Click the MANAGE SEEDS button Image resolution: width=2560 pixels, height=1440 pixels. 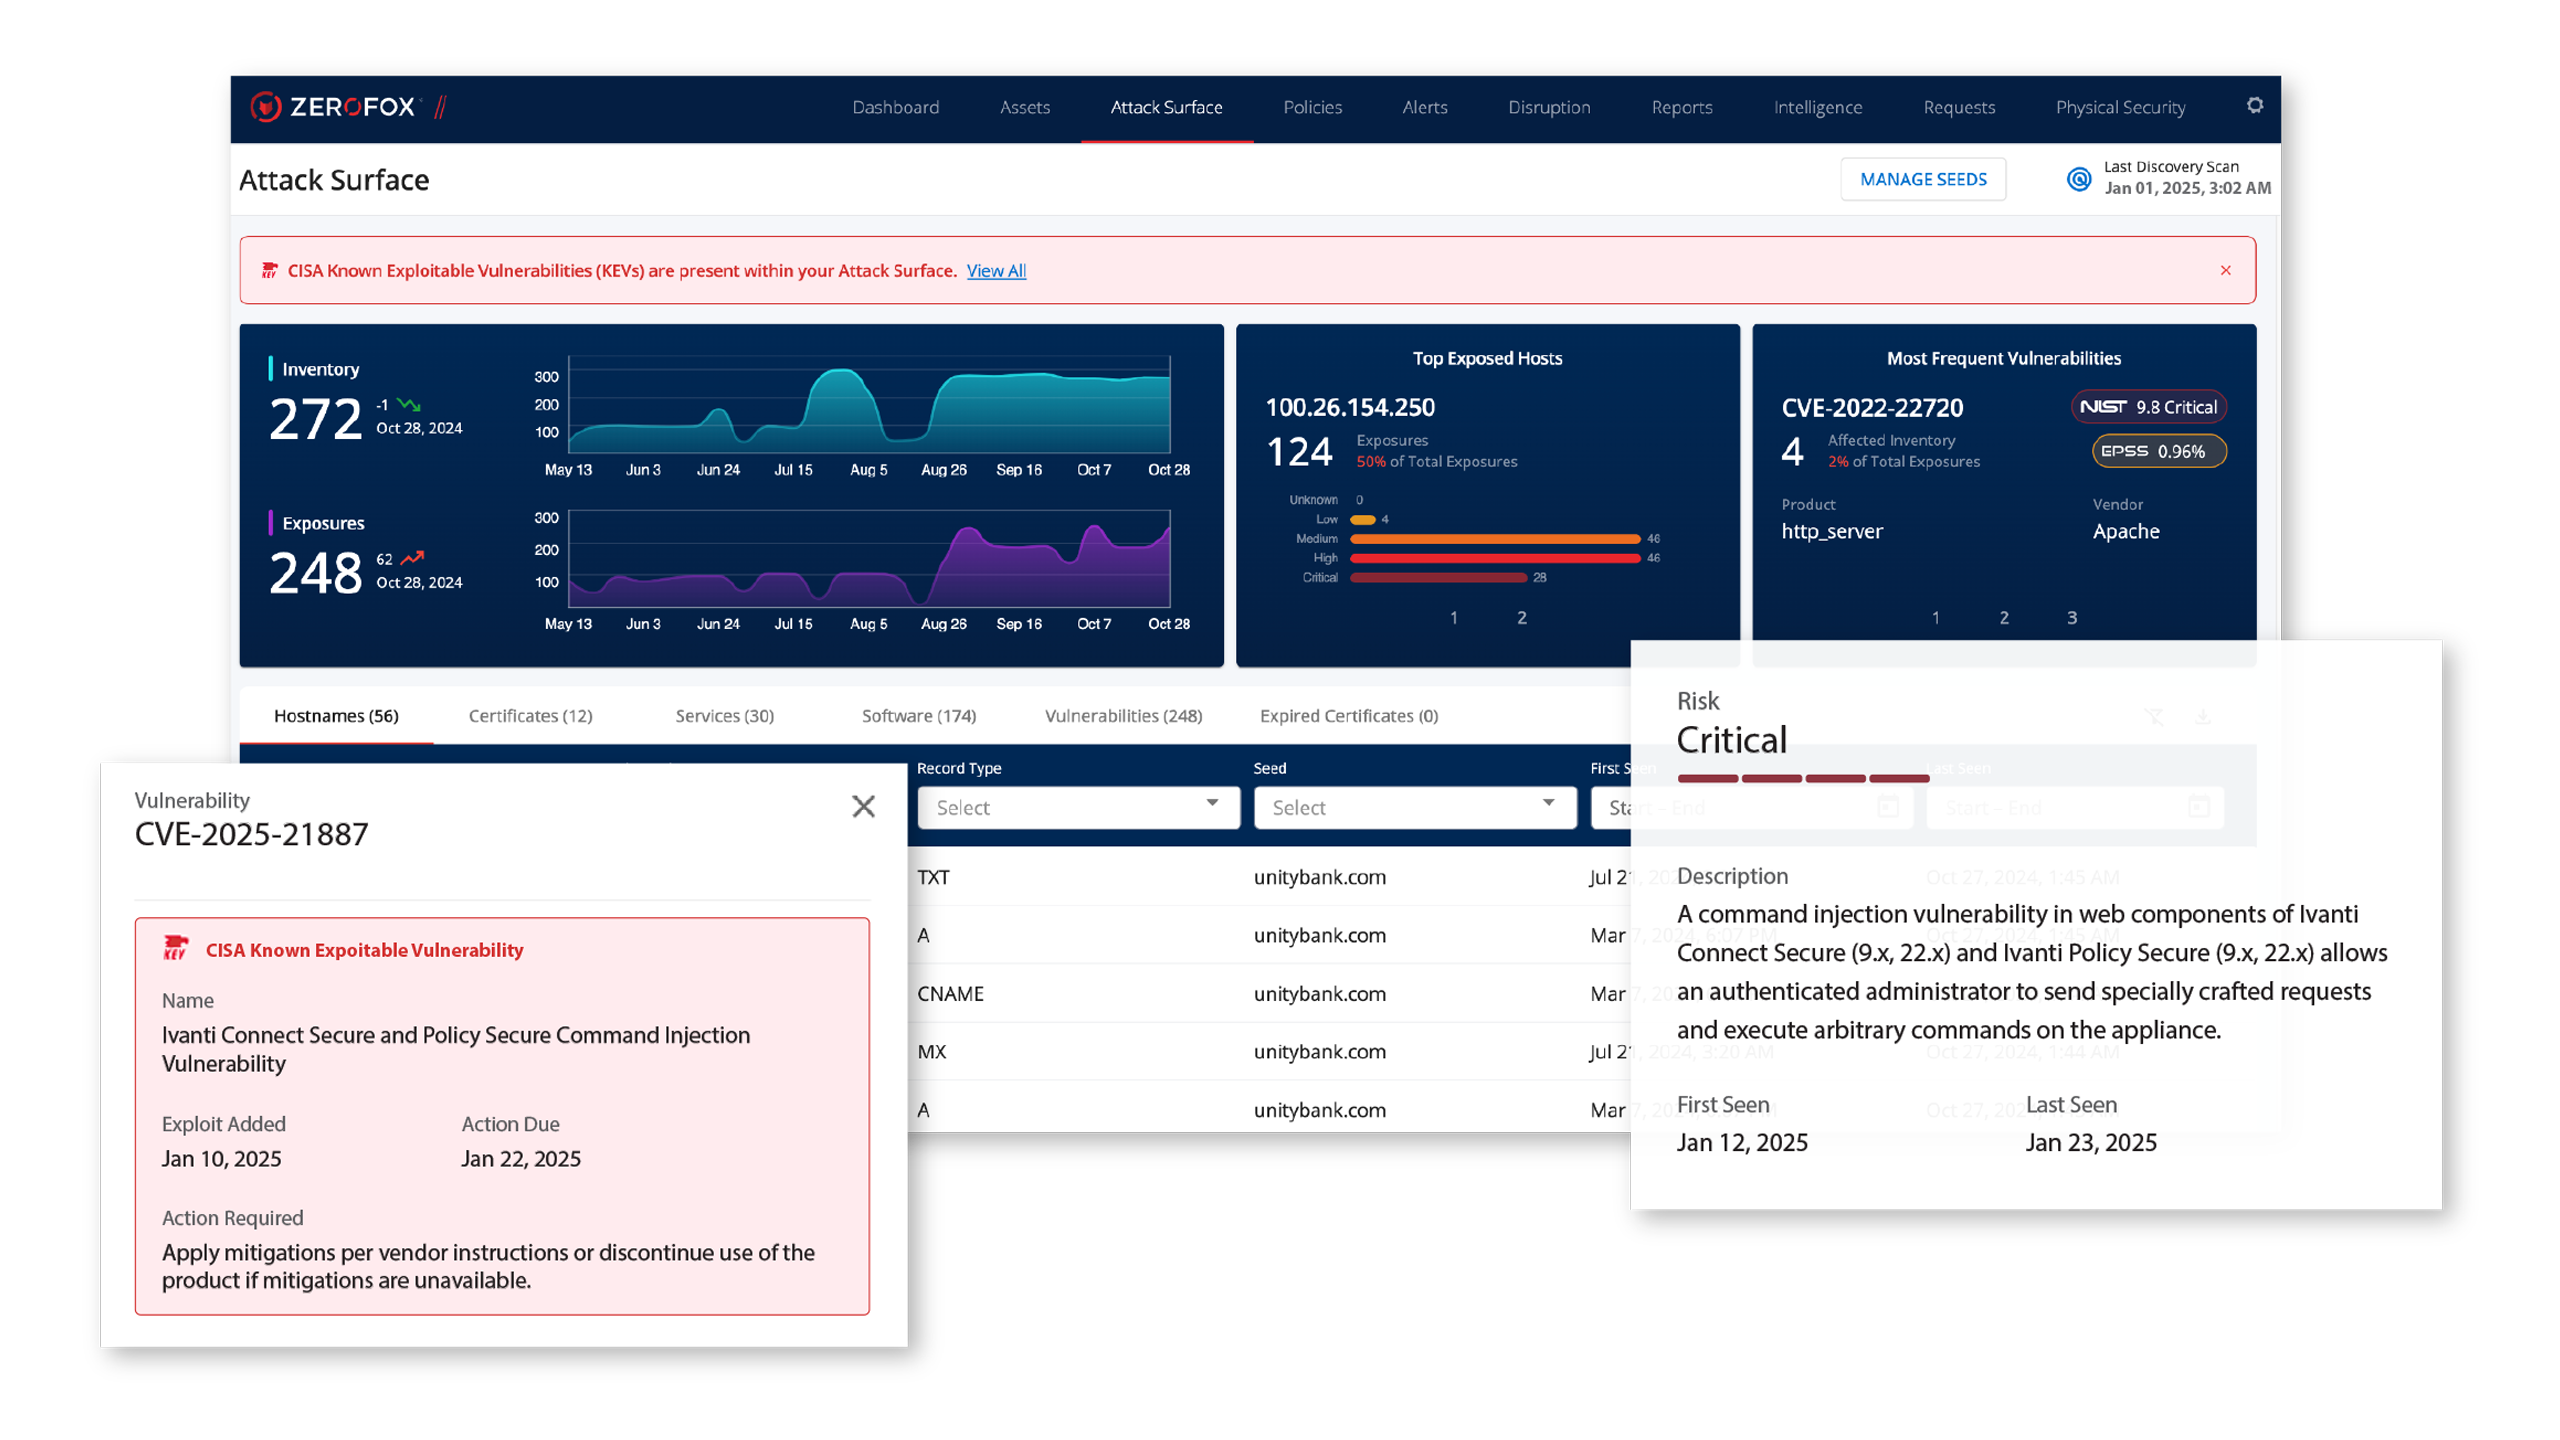pos(1922,179)
